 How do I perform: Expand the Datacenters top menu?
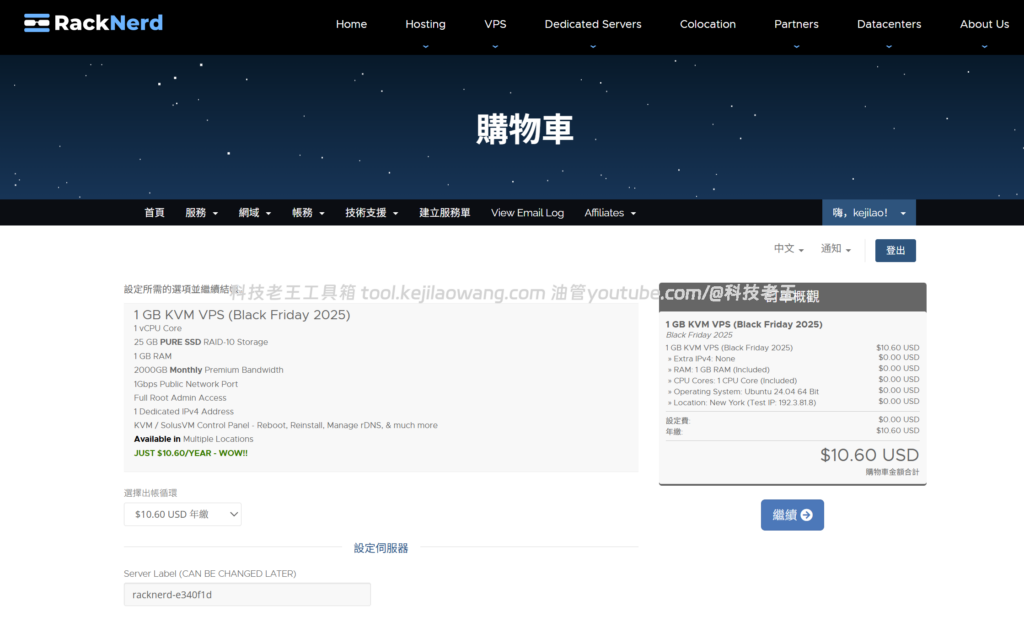point(889,24)
